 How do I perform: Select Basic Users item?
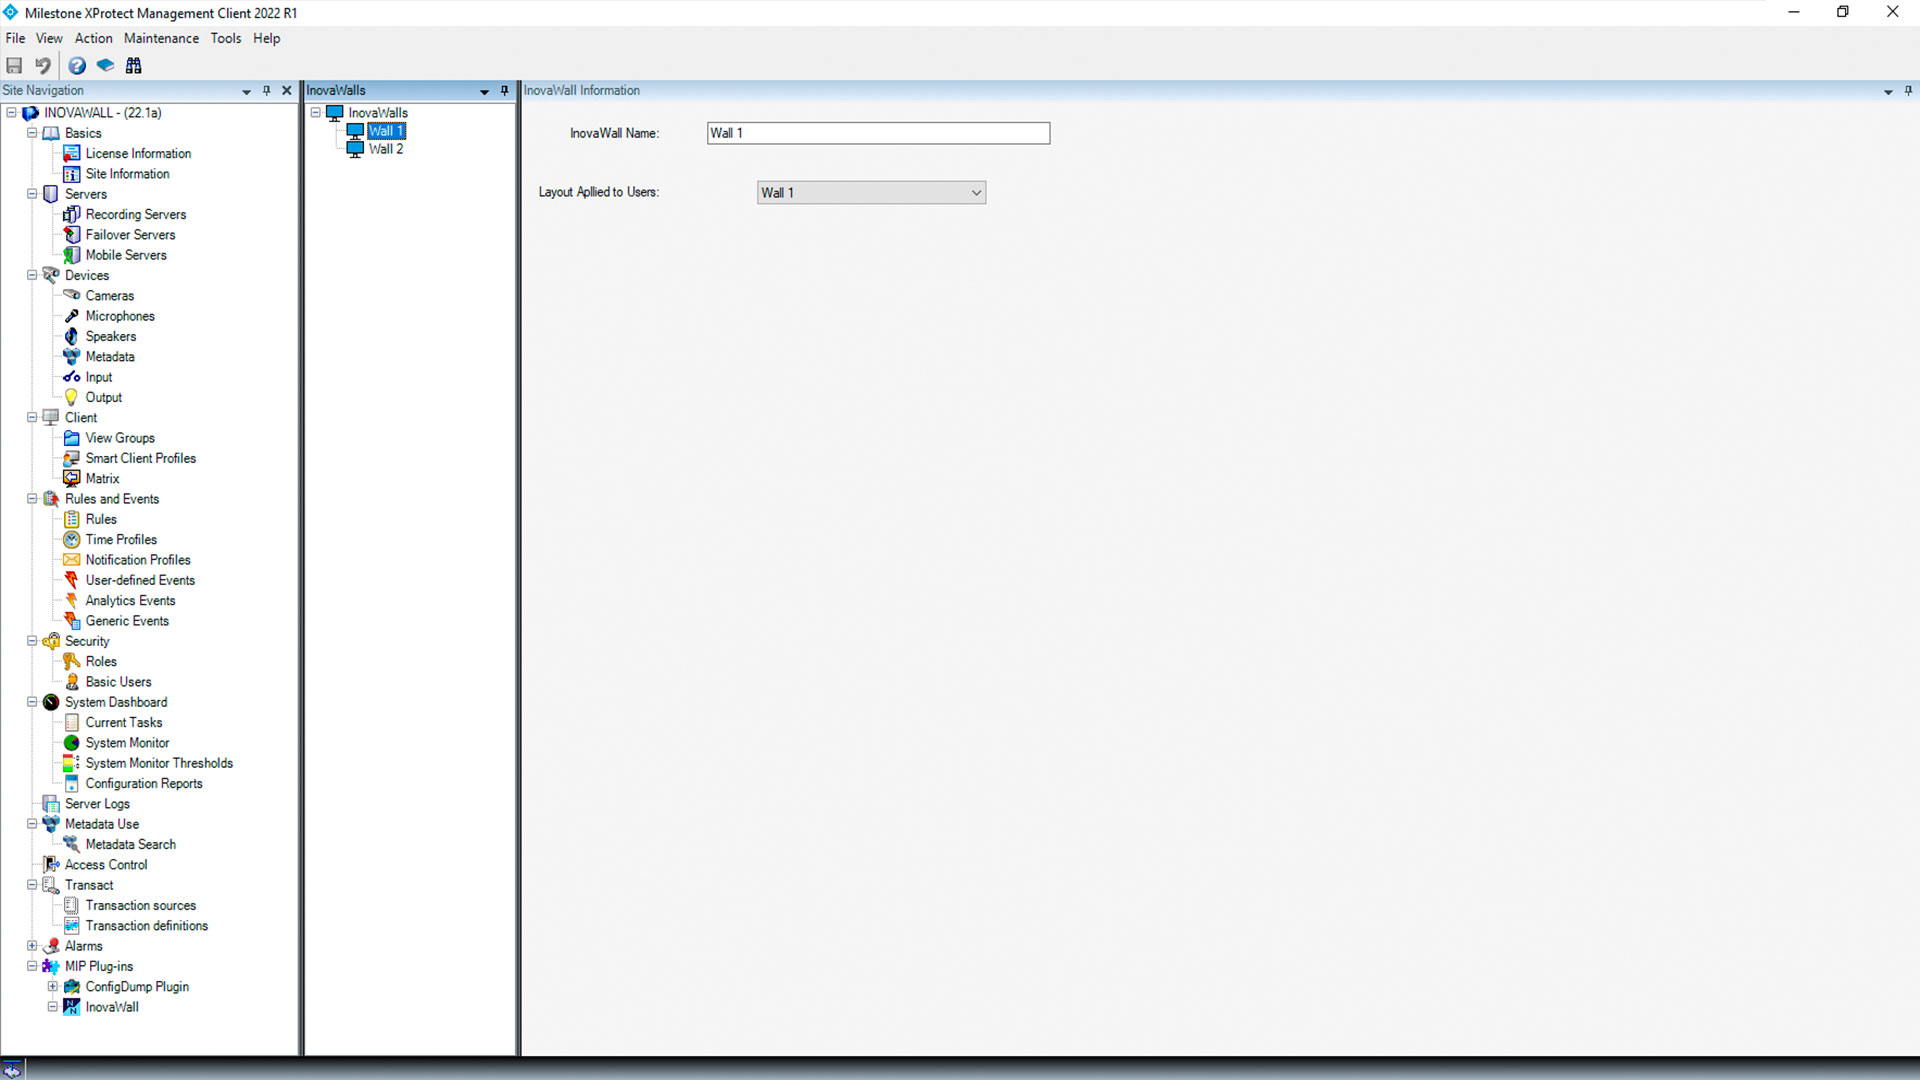coord(118,682)
